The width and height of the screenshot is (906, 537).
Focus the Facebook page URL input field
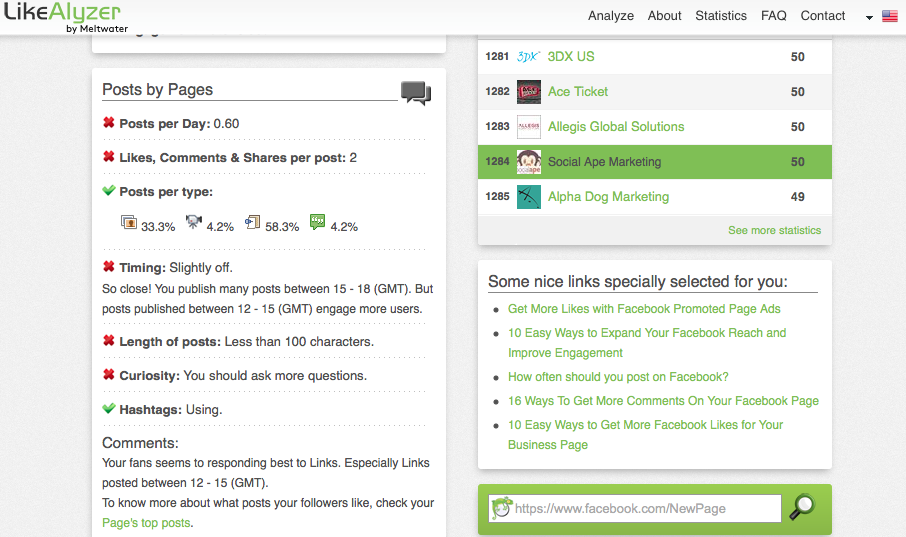click(644, 509)
